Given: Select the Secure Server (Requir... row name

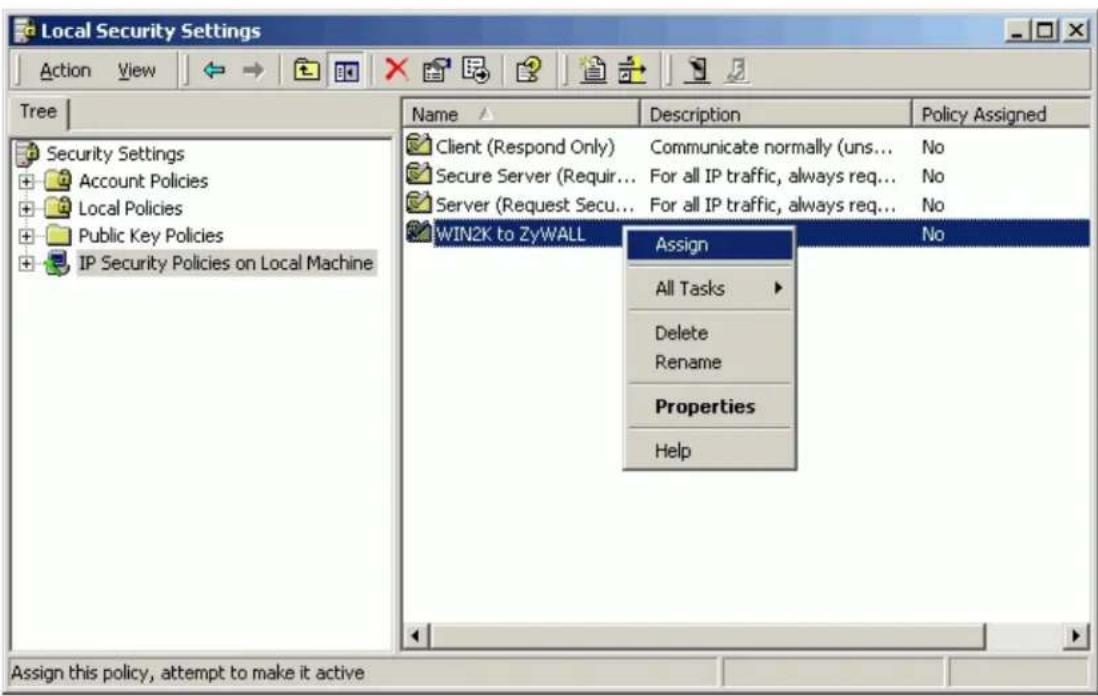Looking at the screenshot, I should pos(535,175).
